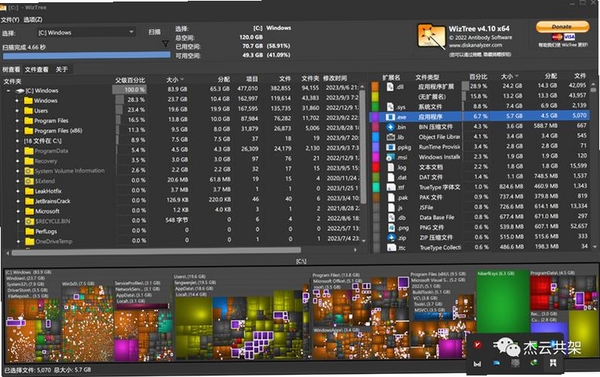This screenshot has width=600, height=377.
Task: Click the Users folder icon
Action: coord(28,111)
